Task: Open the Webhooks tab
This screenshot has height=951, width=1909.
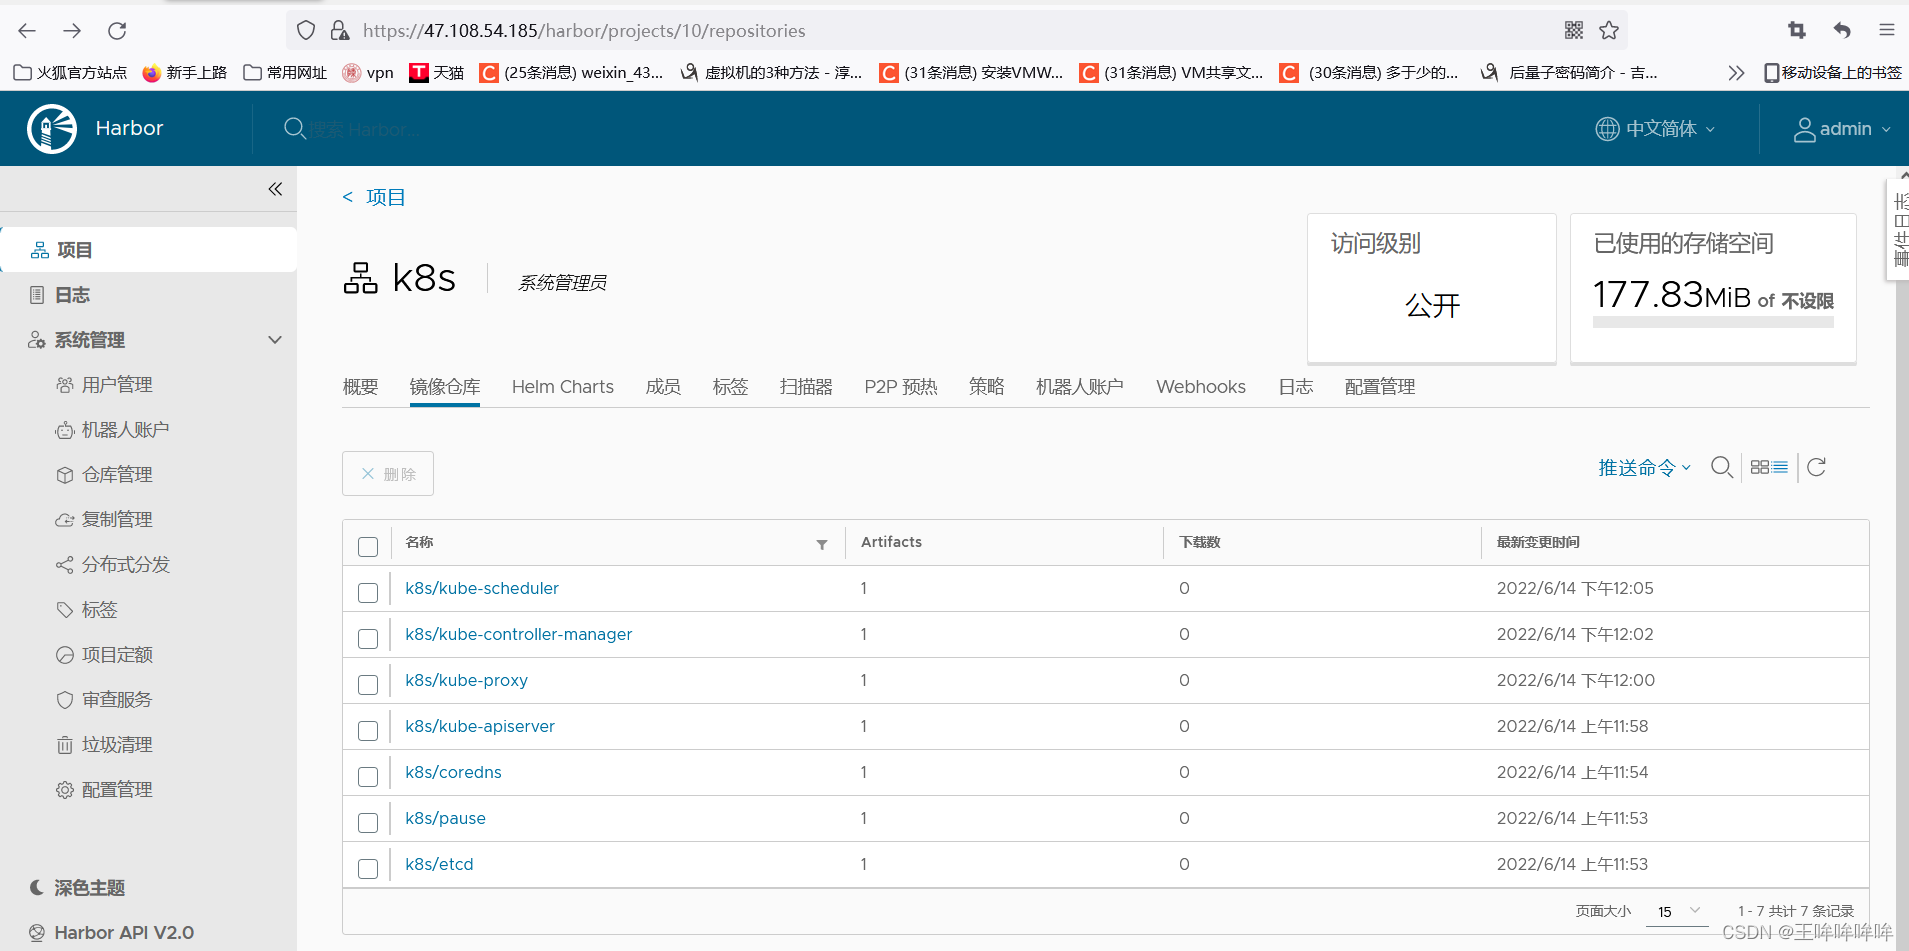Action: click(x=1200, y=387)
